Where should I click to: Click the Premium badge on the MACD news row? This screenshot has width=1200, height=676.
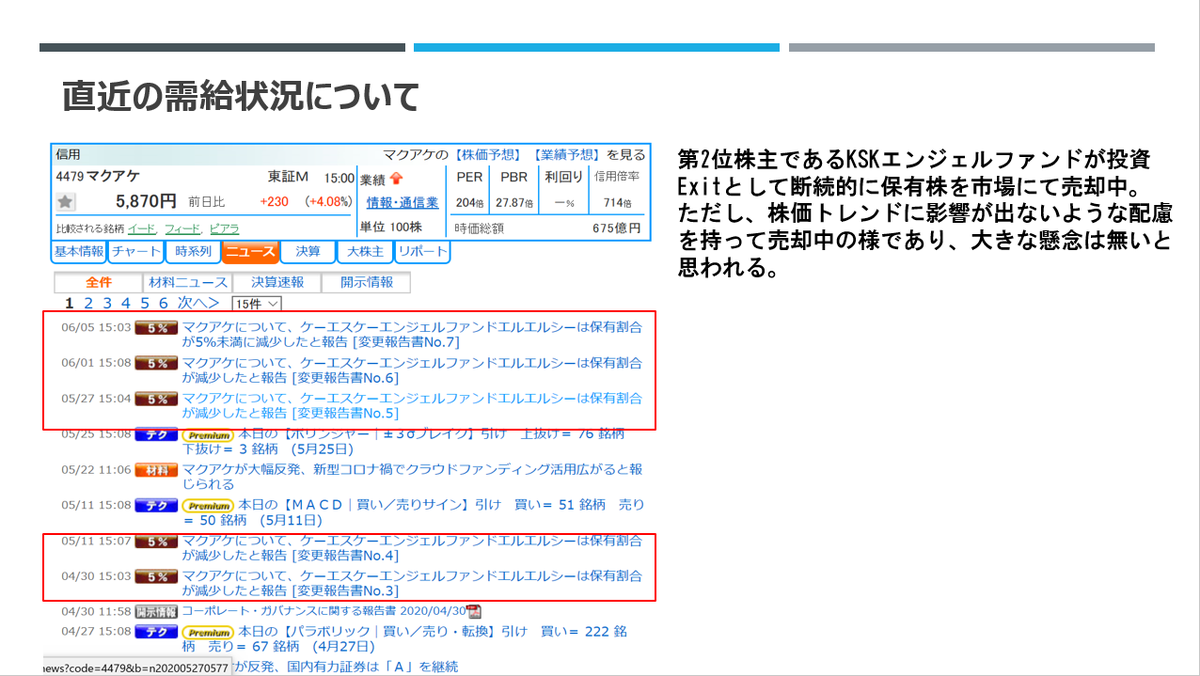coord(207,506)
